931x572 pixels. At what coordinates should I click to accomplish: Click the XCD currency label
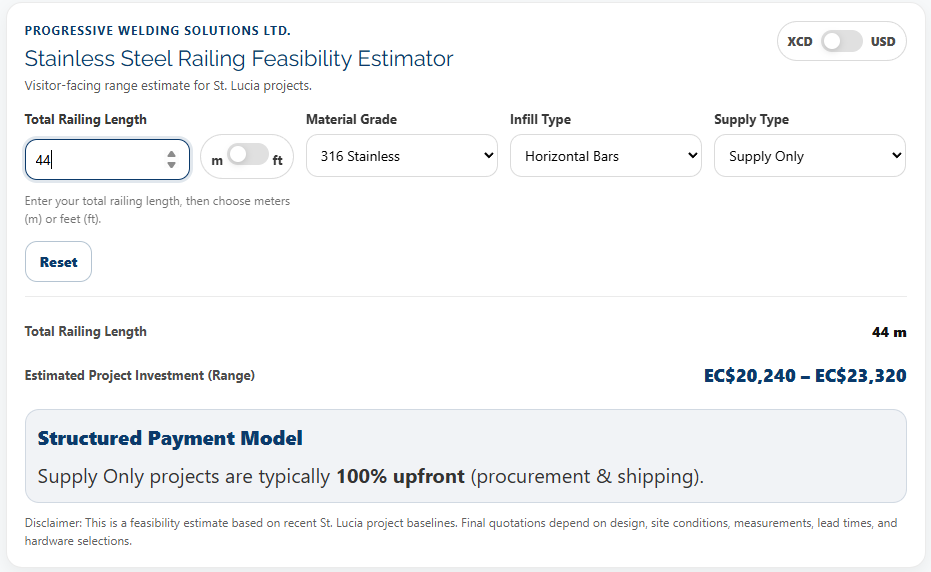pyautogui.click(x=800, y=42)
